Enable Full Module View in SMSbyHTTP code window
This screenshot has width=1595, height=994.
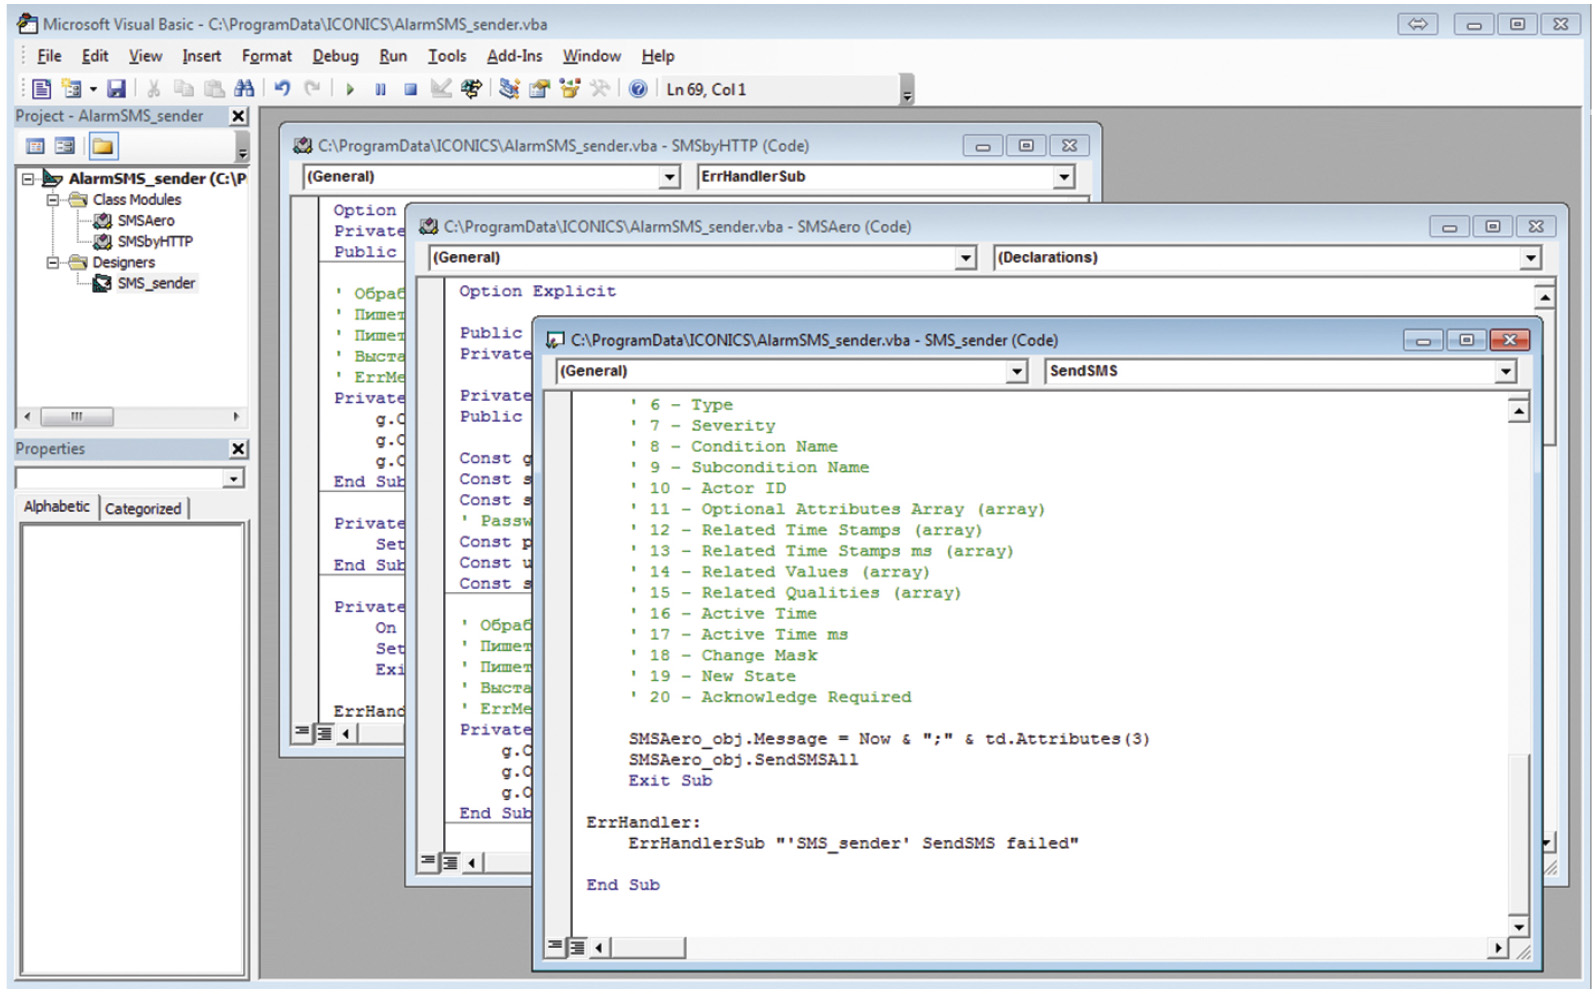point(323,733)
